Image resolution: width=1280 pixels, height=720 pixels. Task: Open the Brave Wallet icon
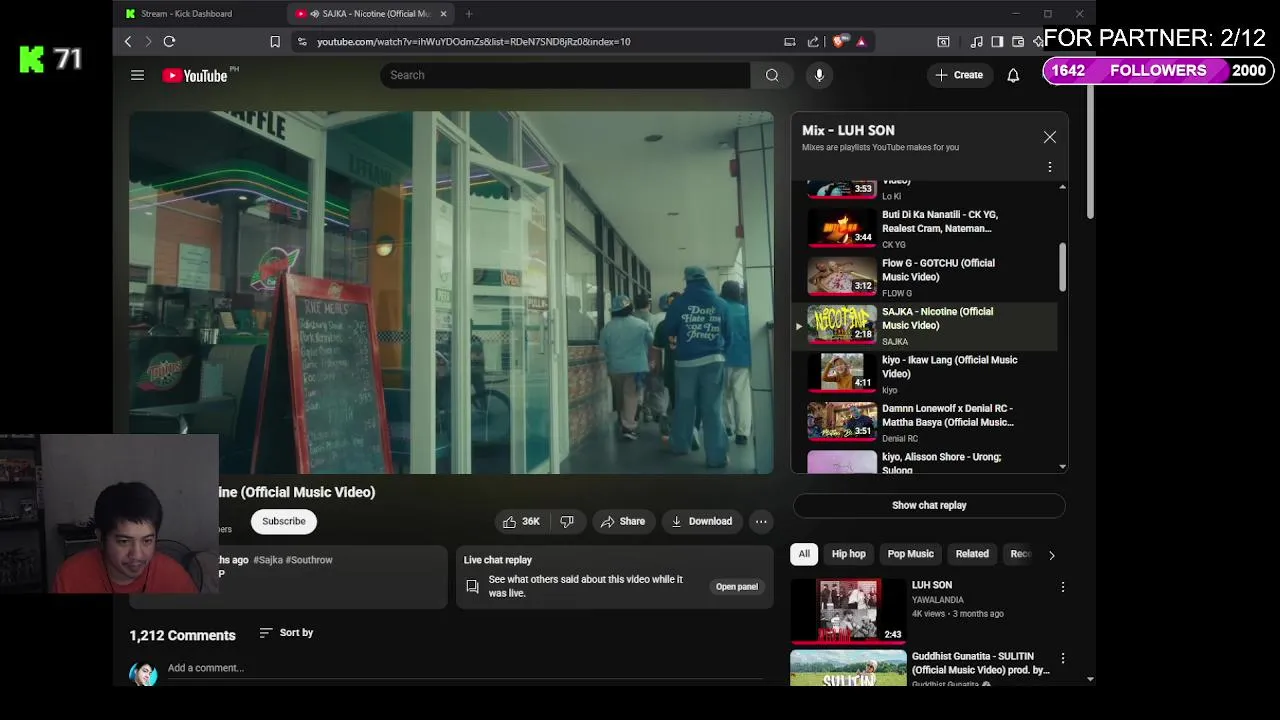point(1018,41)
